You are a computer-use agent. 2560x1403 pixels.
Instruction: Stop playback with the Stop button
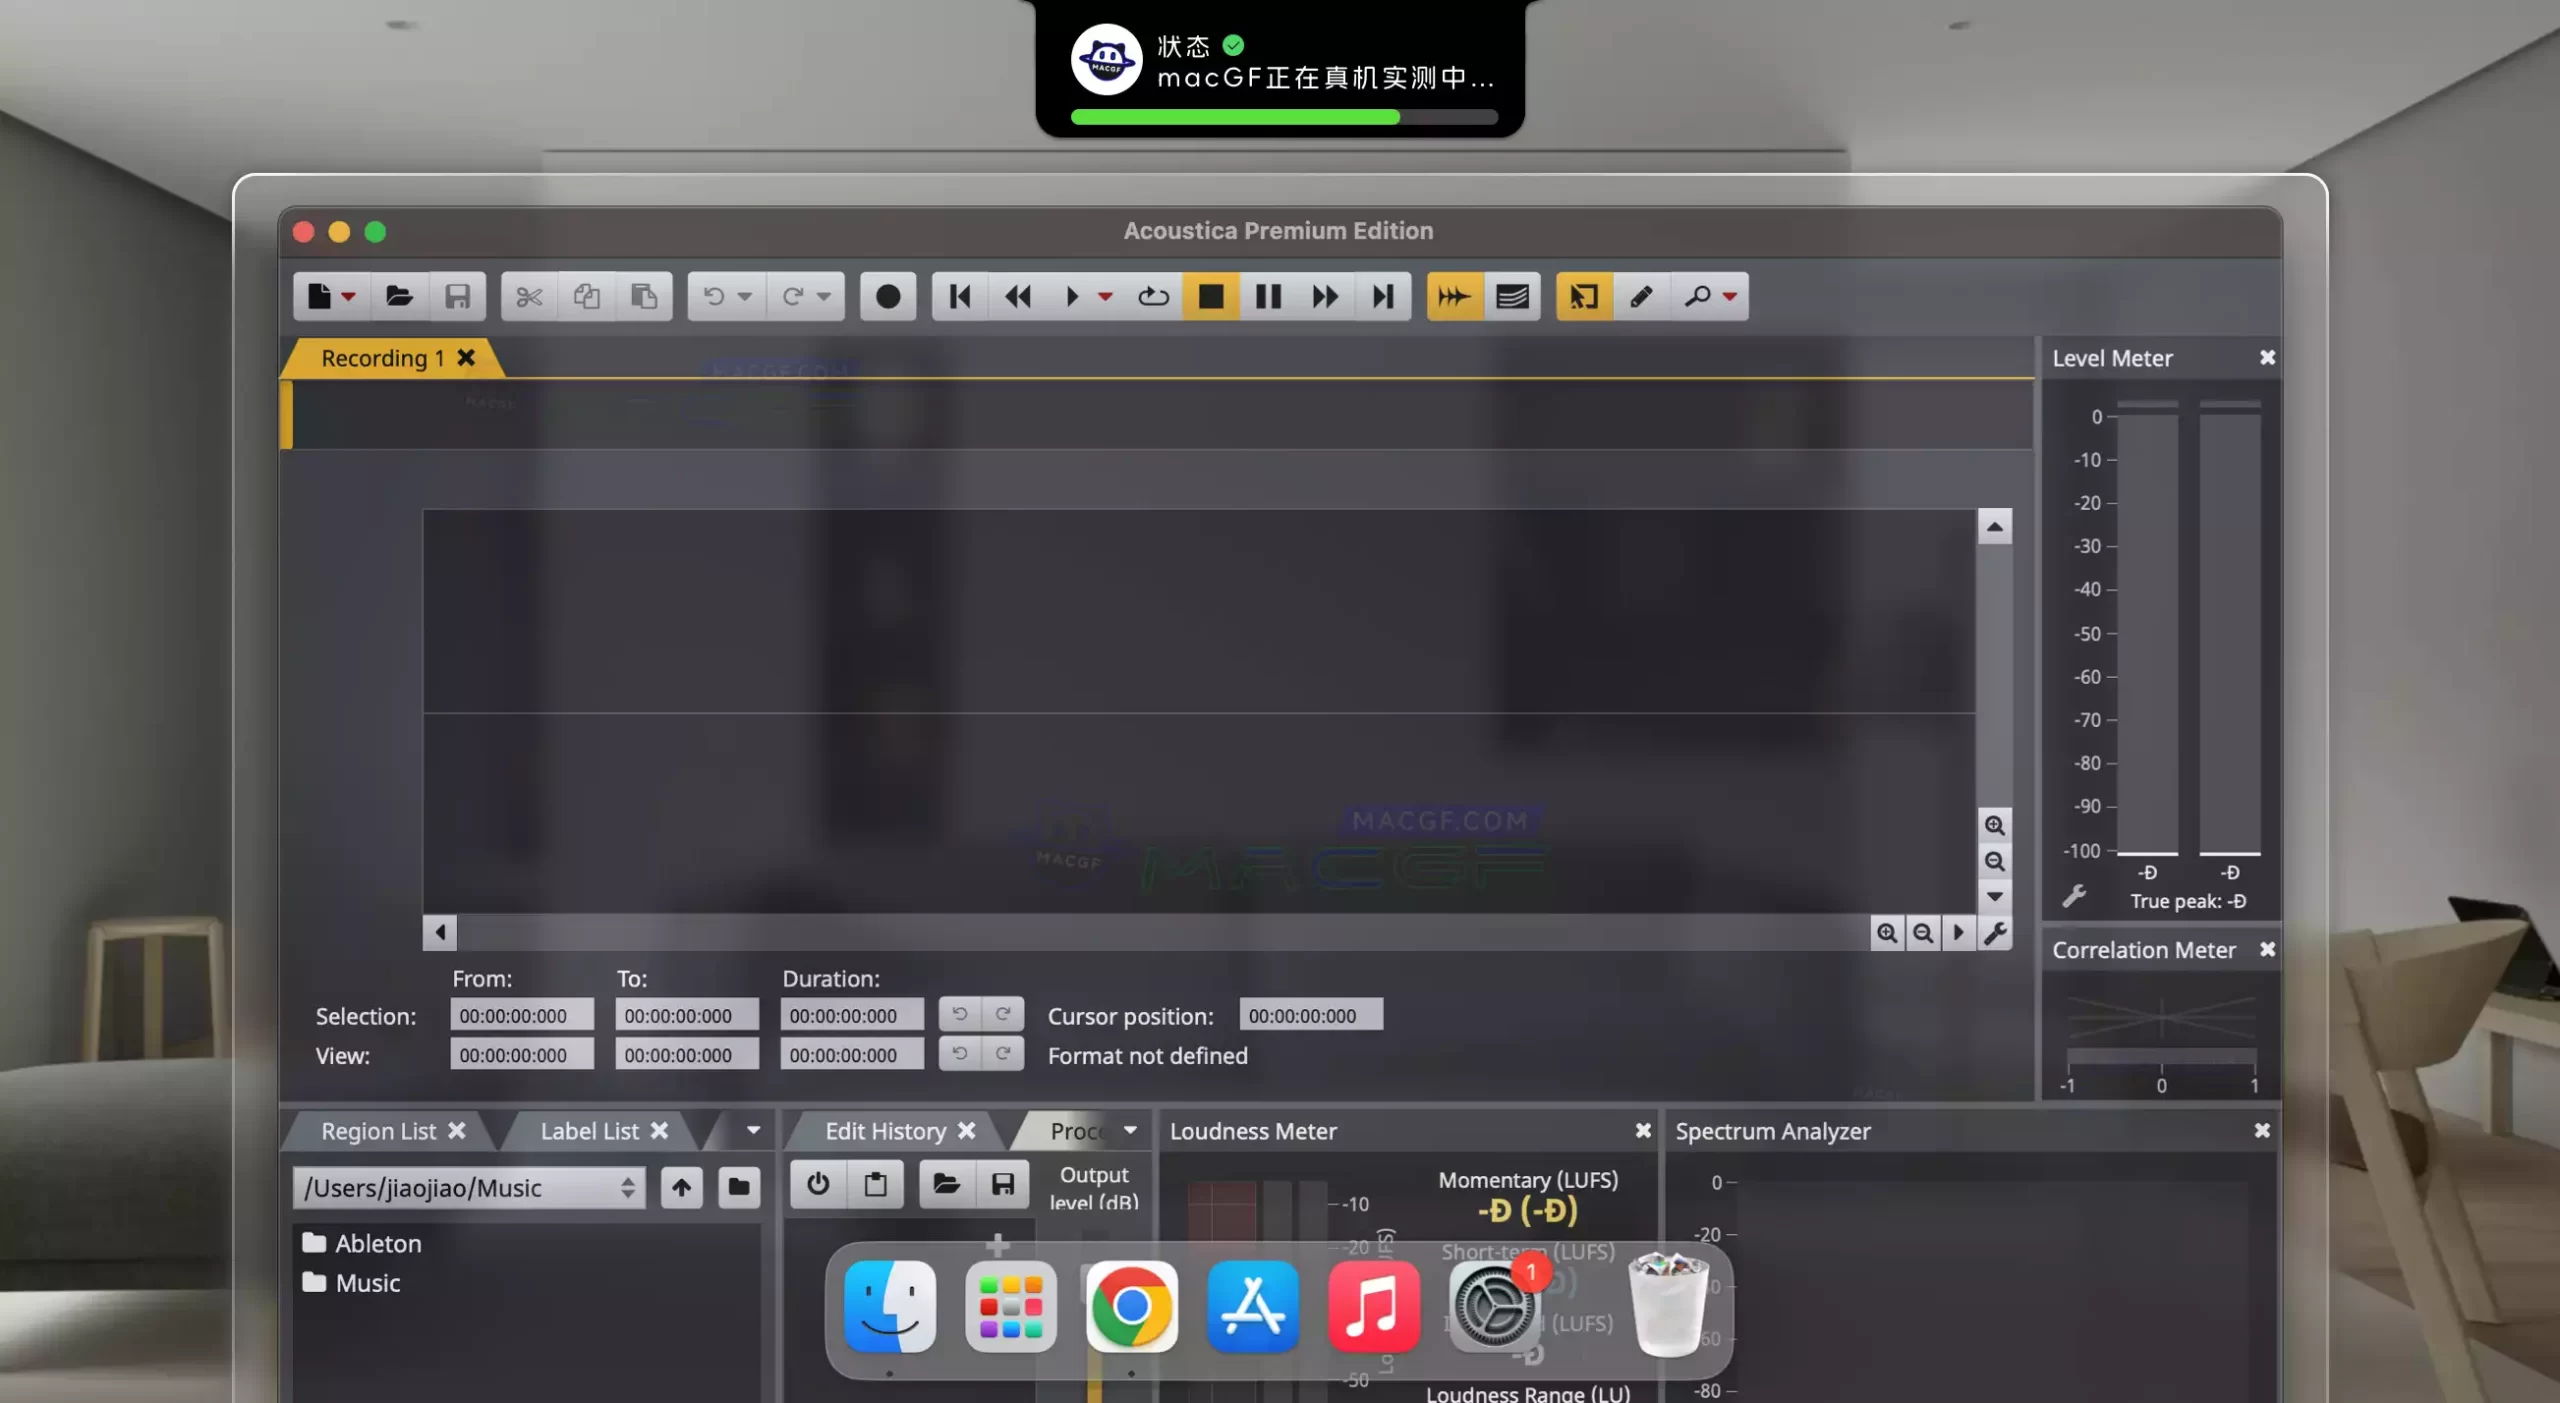(x=1211, y=296)
